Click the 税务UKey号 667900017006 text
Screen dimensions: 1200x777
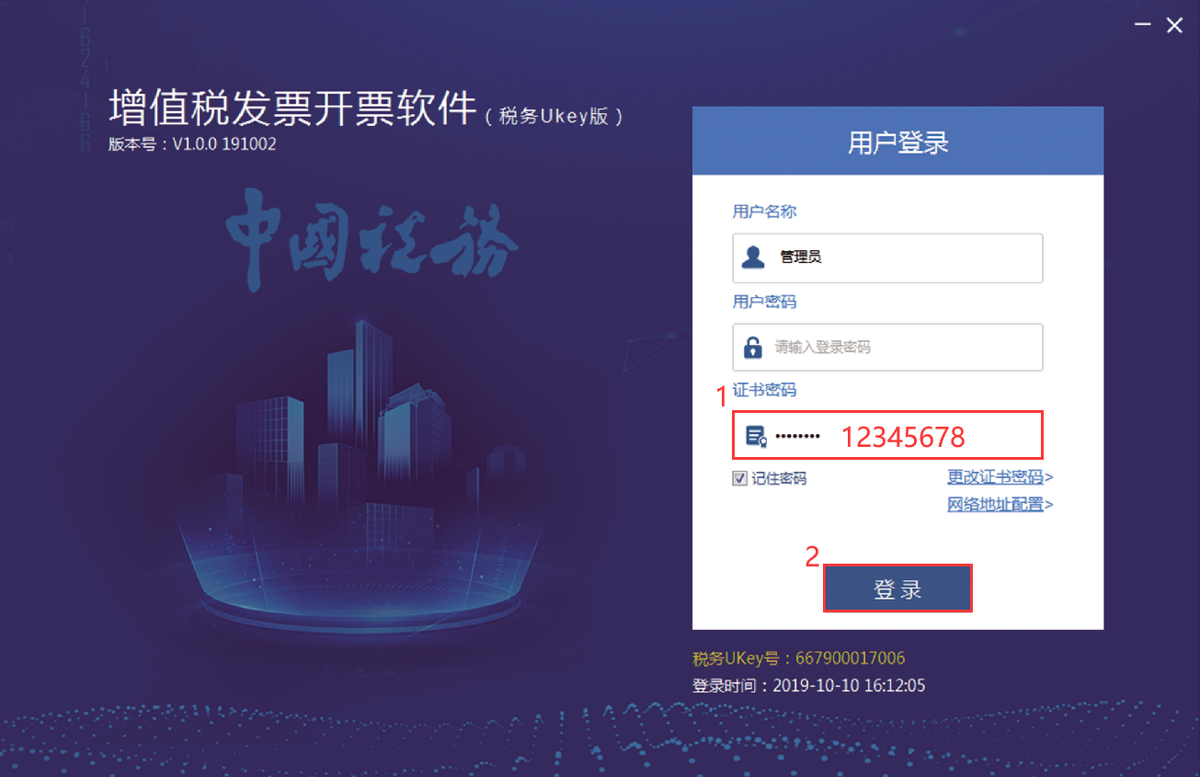(x=799, y=658)
